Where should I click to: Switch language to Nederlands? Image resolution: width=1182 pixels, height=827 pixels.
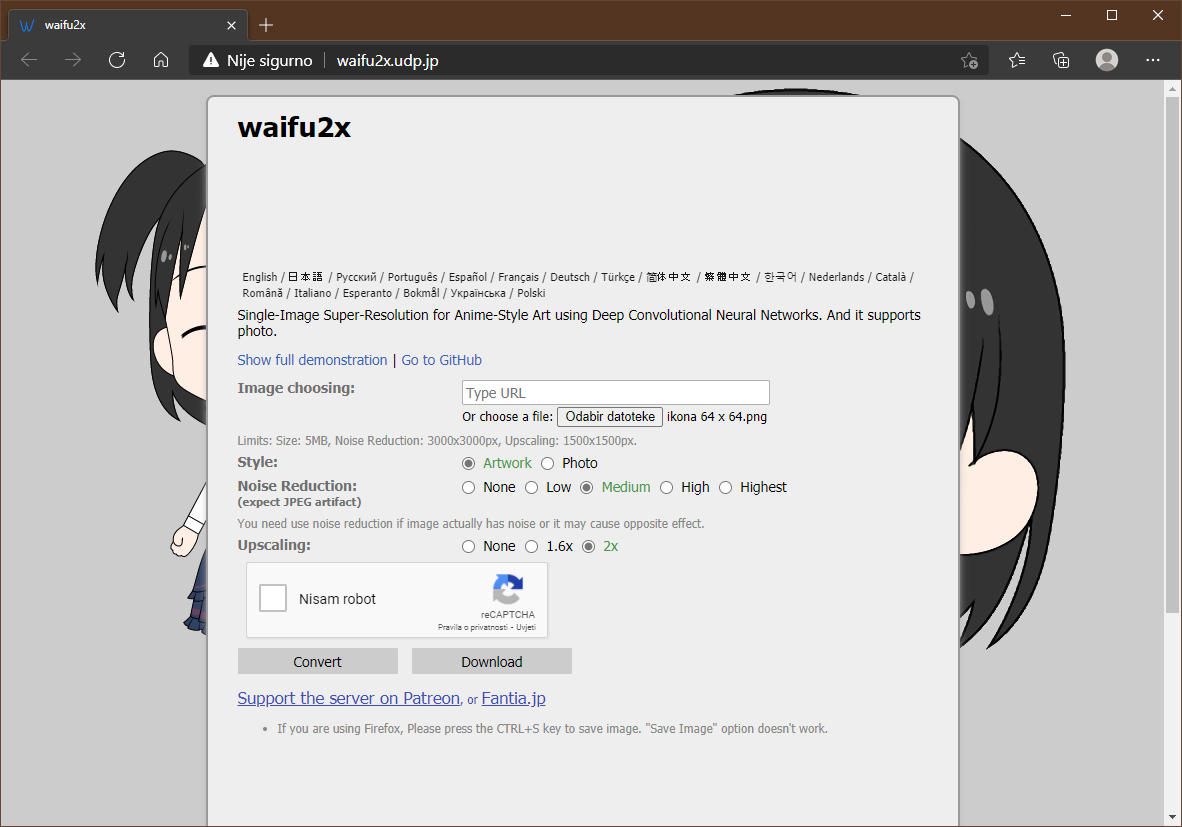tap(837, 277)
